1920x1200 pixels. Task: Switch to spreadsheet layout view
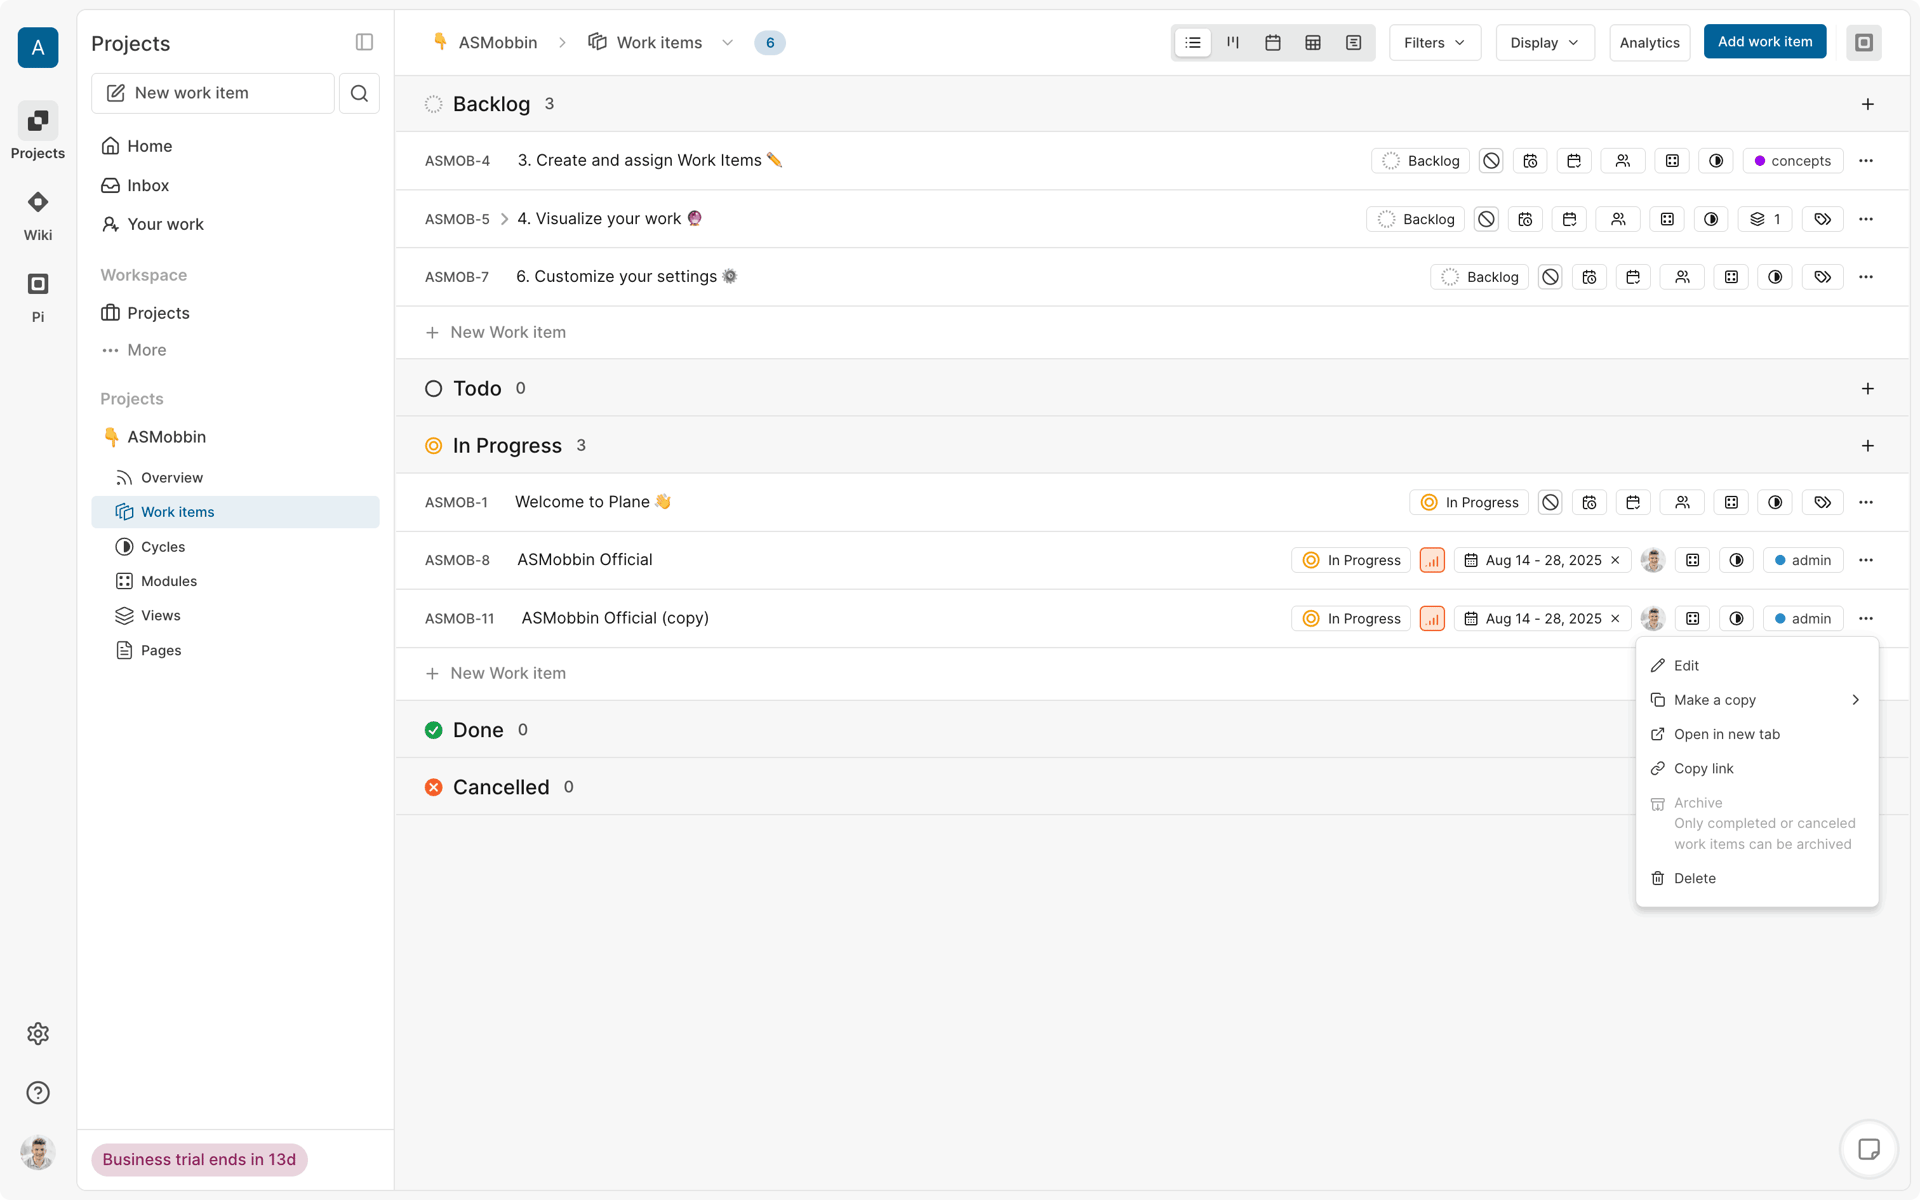(1313, 43)
